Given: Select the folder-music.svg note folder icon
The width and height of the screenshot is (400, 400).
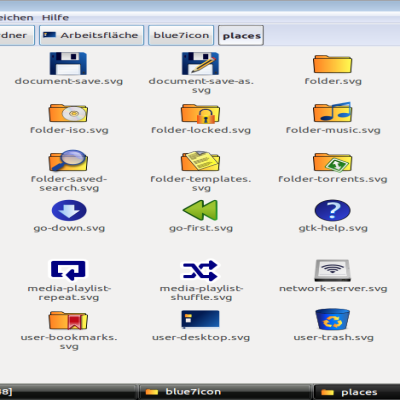Looking at the screenshot, I should [x=332, y=112].
